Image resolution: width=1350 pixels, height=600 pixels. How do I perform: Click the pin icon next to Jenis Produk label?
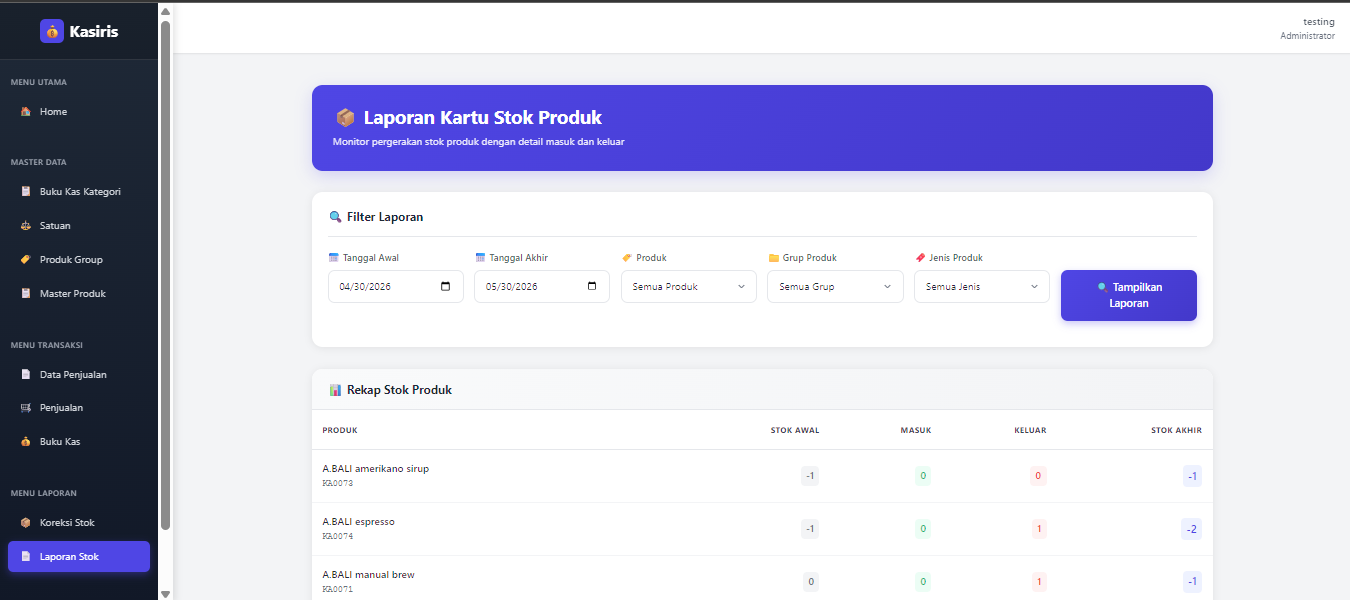point(920,258)
